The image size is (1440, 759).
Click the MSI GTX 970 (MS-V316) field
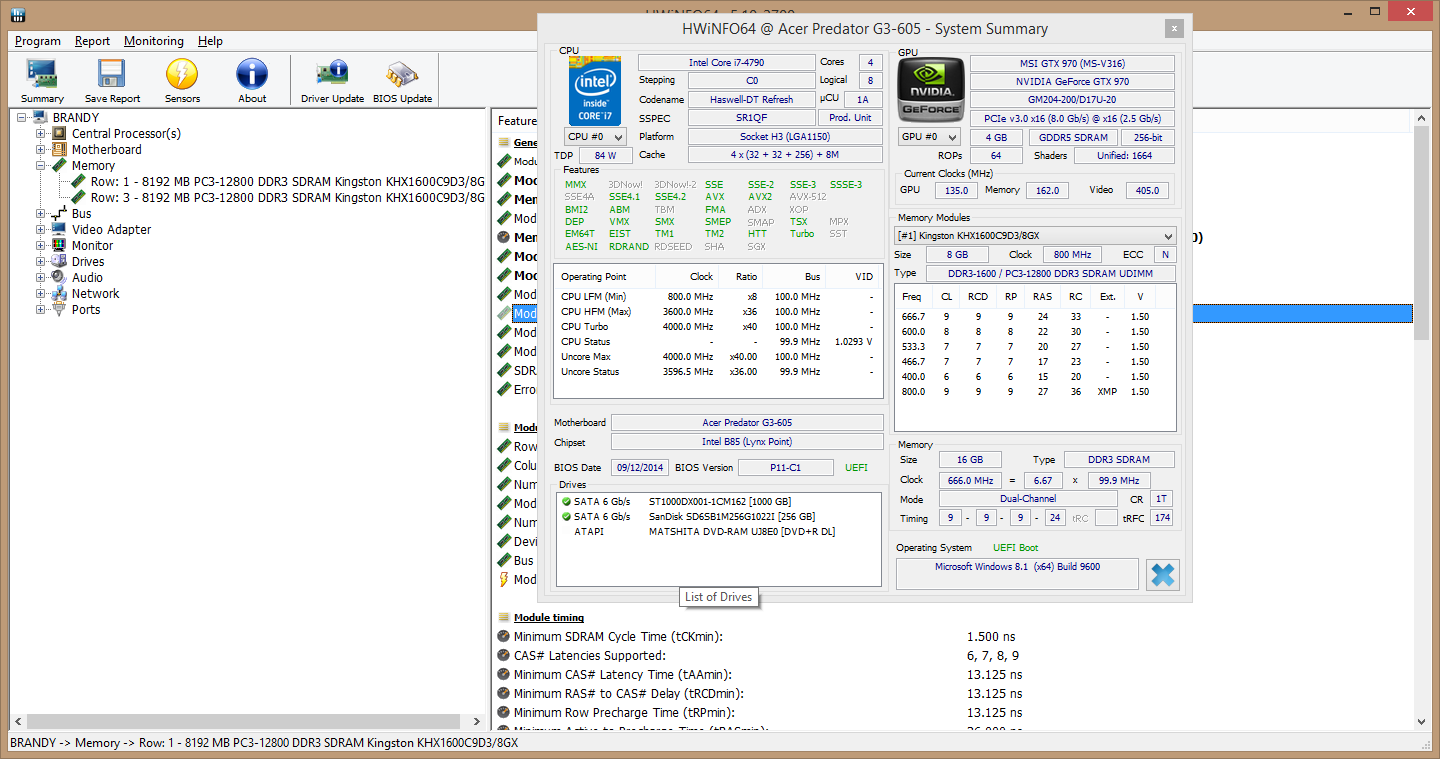pyautogui.click(x=1072, y=63)
